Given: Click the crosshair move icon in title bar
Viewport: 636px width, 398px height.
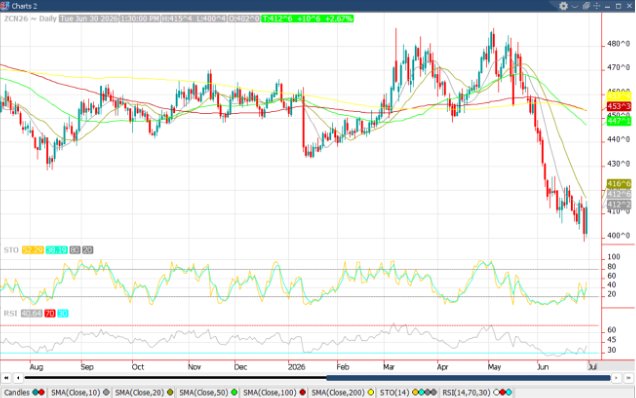Looking at the screenshot, I should [597, 6].
